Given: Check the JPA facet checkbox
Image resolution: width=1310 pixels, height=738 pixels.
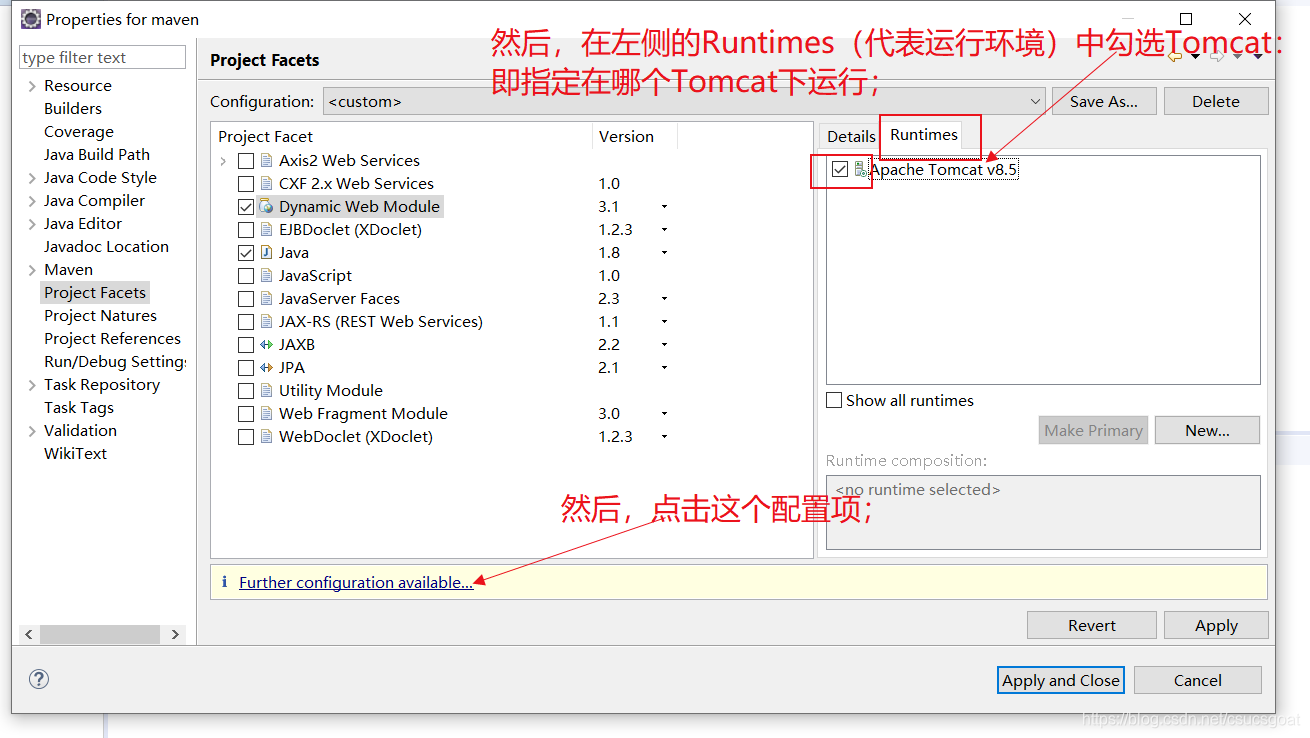Looking at the screenshot, I should point(246,368).
